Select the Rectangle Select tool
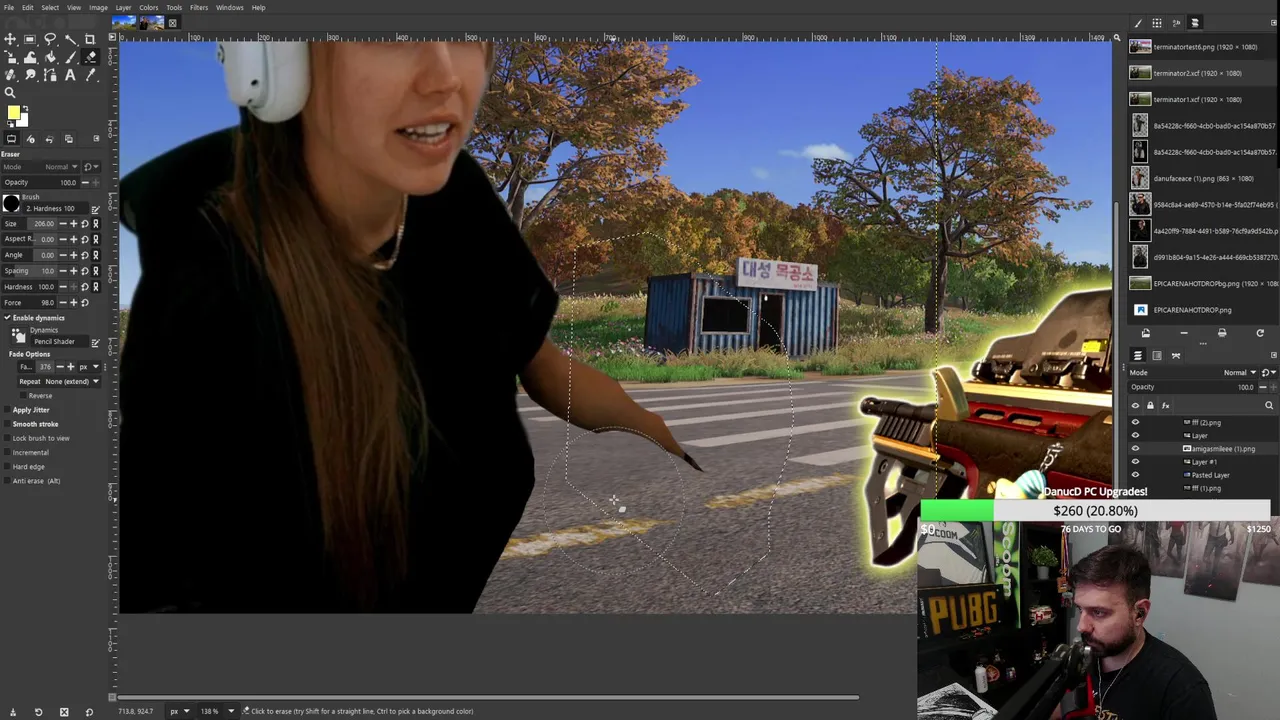 30,39
